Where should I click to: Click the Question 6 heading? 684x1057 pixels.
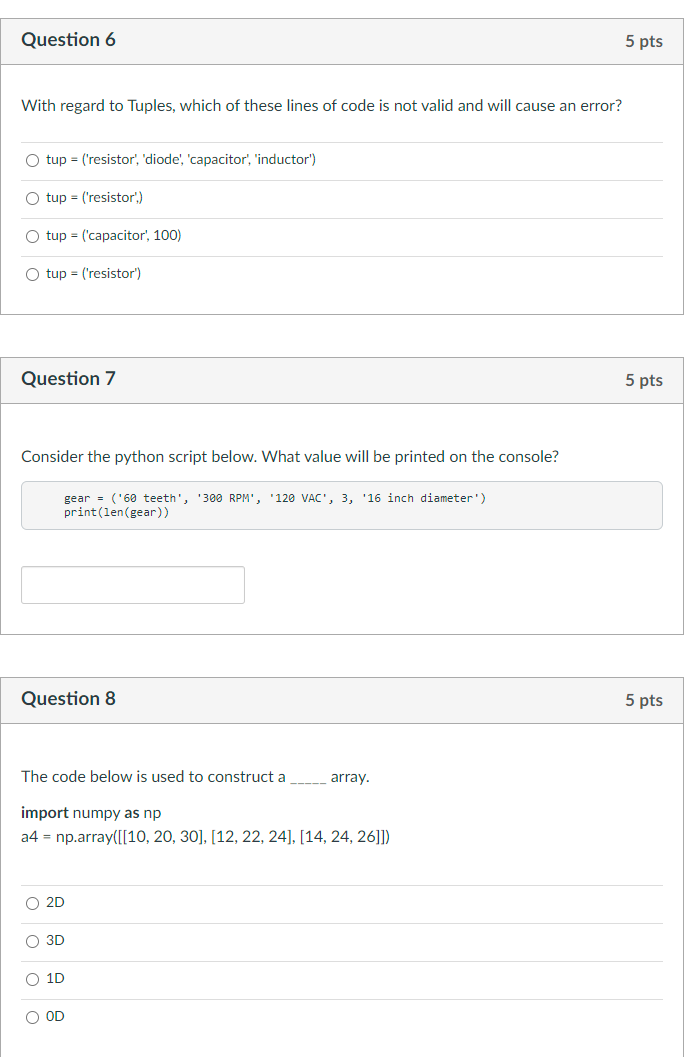click(x=68, y=40)
